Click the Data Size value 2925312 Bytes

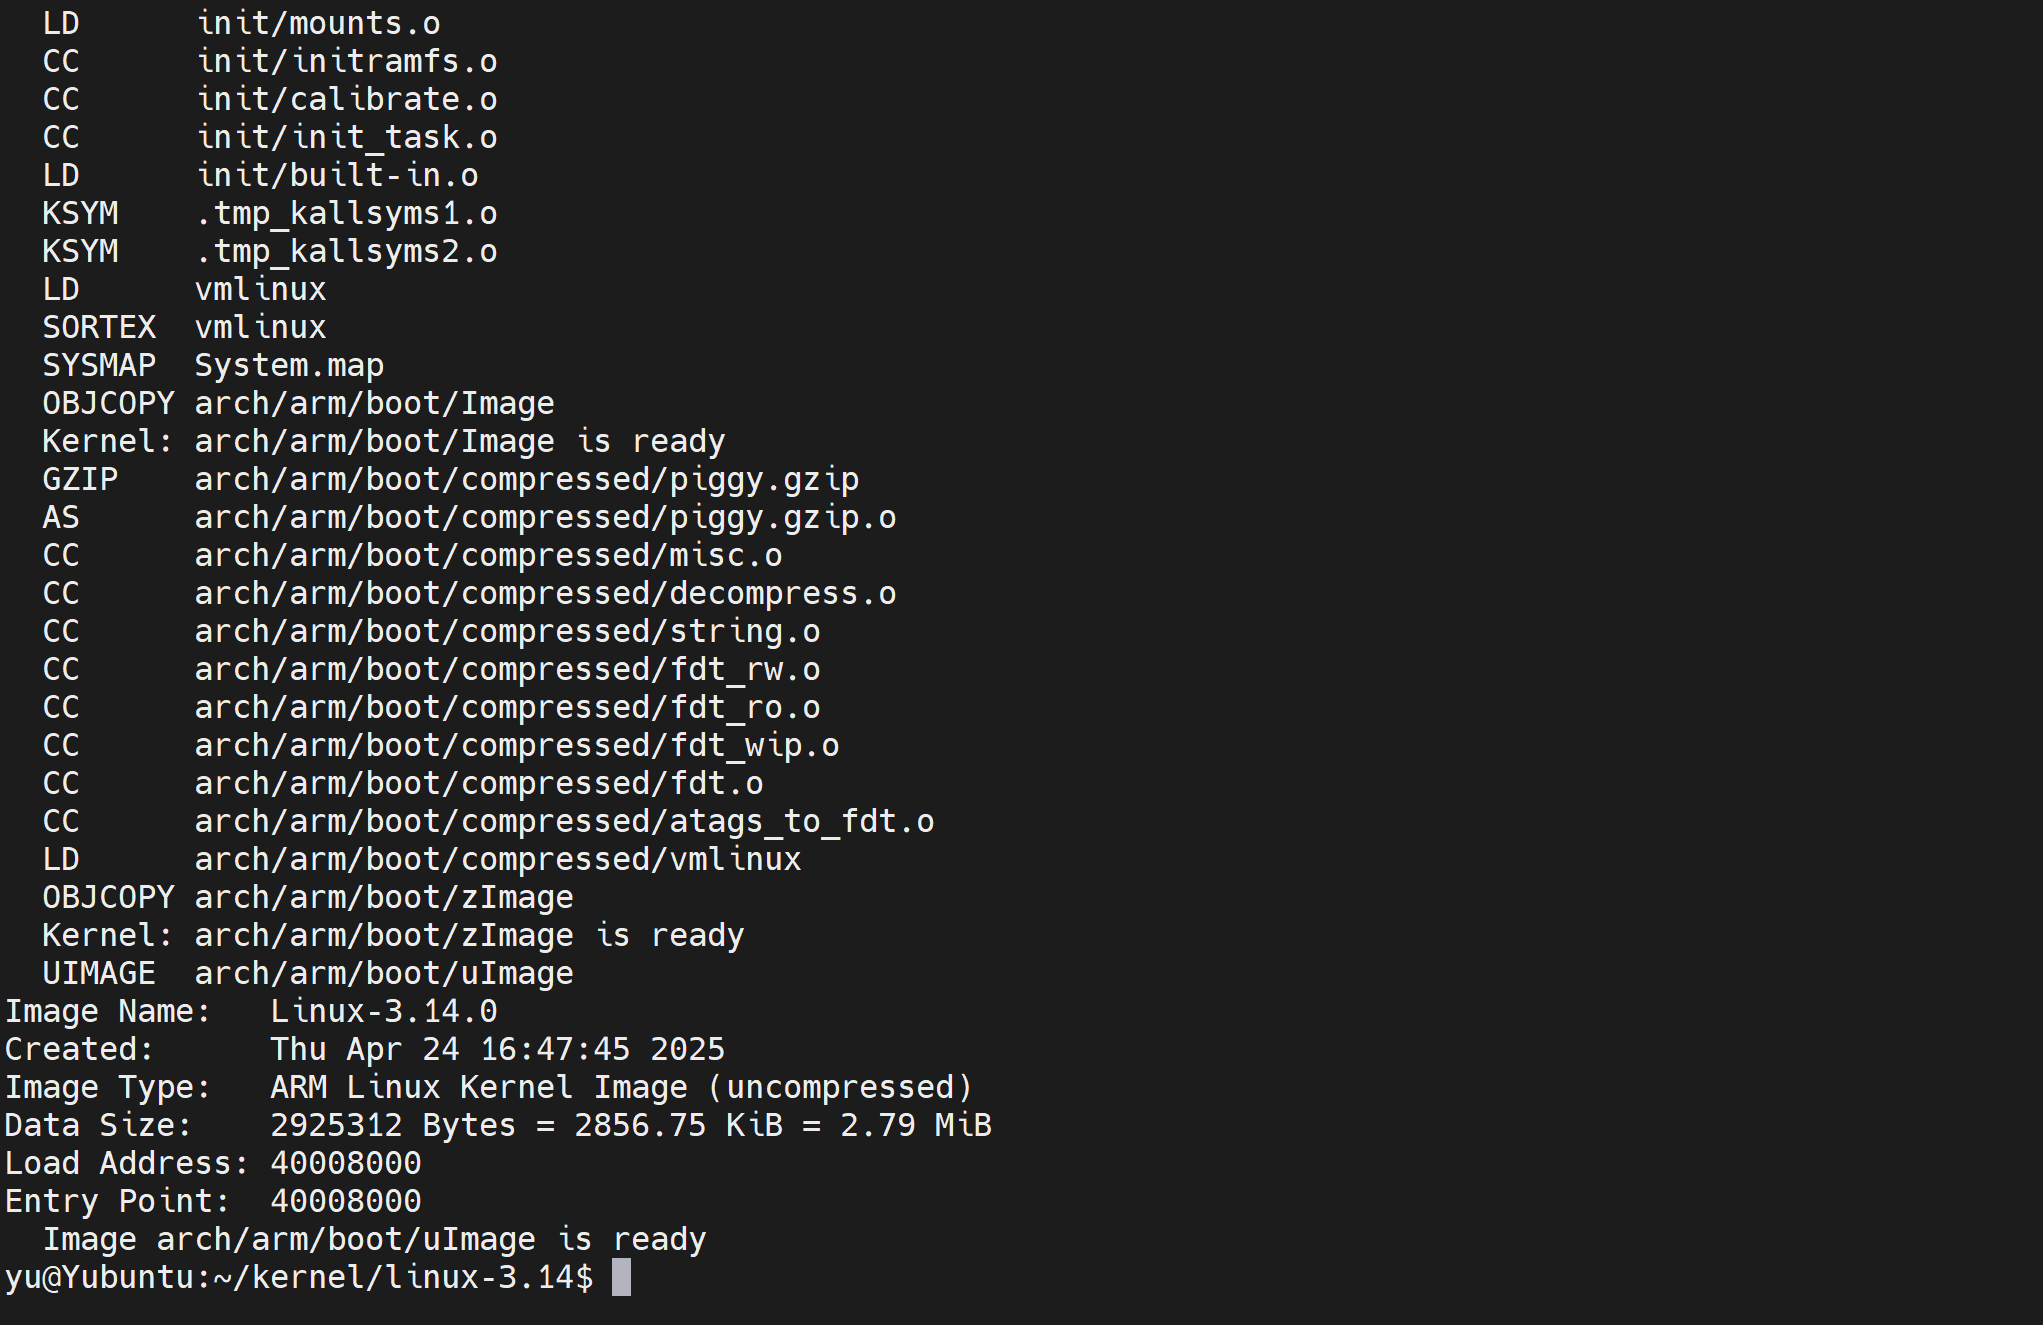pos(393,1125)
